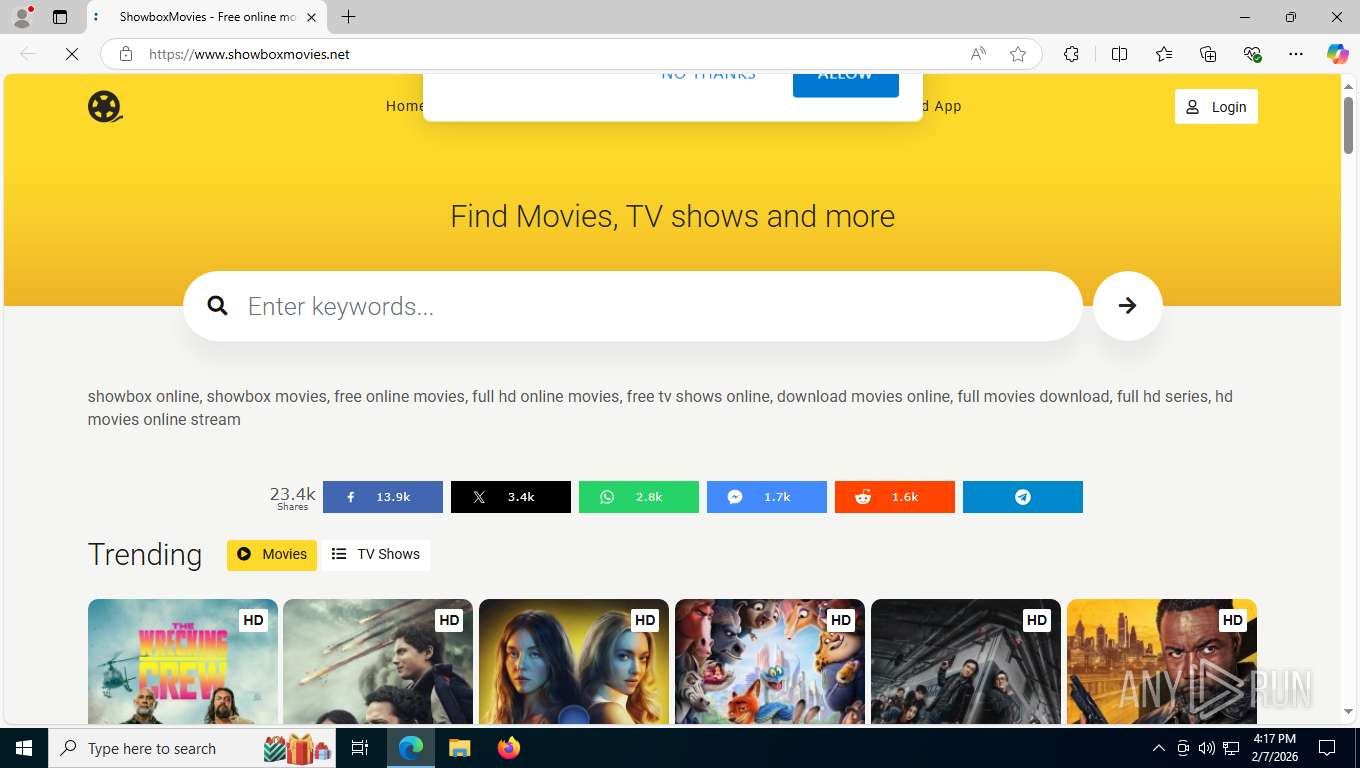The width and height of the screenshot is (1360, 768).
Task: Stop loading the page
Action: [x=72, y=54]
